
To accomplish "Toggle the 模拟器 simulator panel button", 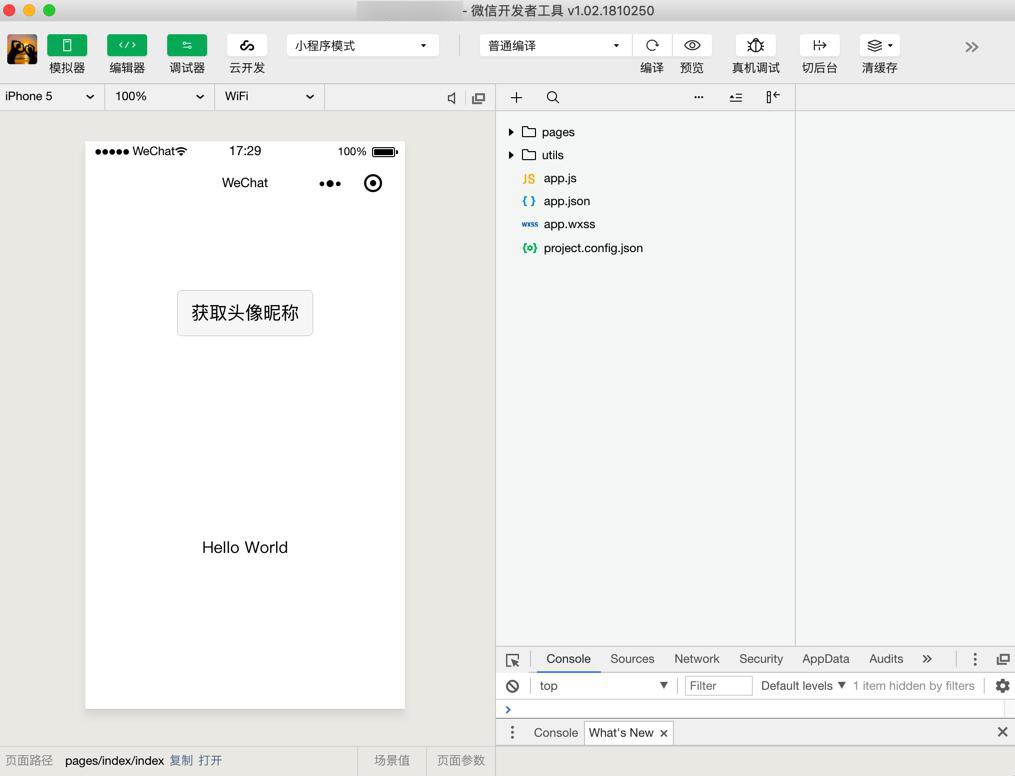I will coord(67,45).
